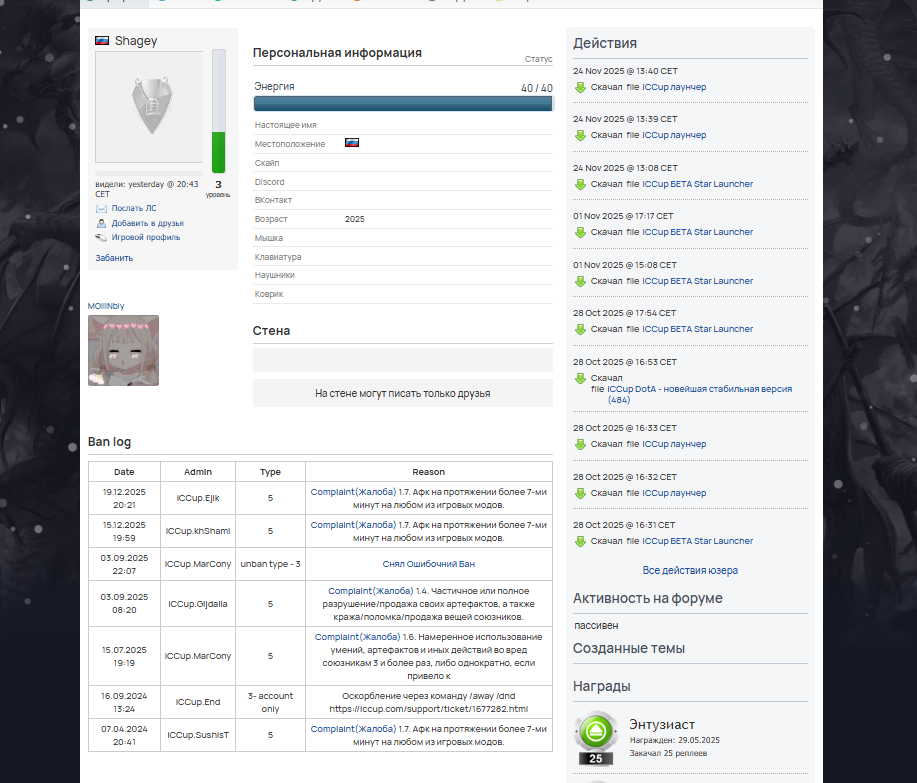Viewport: 917px width, 783px height.
Task: Click the пассивен forum activity text
Action: (596, 626)
